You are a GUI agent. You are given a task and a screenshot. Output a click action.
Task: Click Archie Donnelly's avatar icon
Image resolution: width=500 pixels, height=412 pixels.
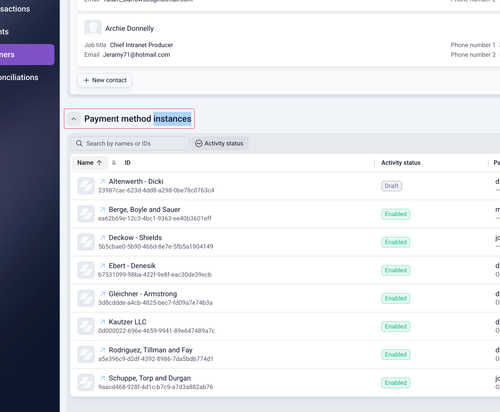pos(93,28)
